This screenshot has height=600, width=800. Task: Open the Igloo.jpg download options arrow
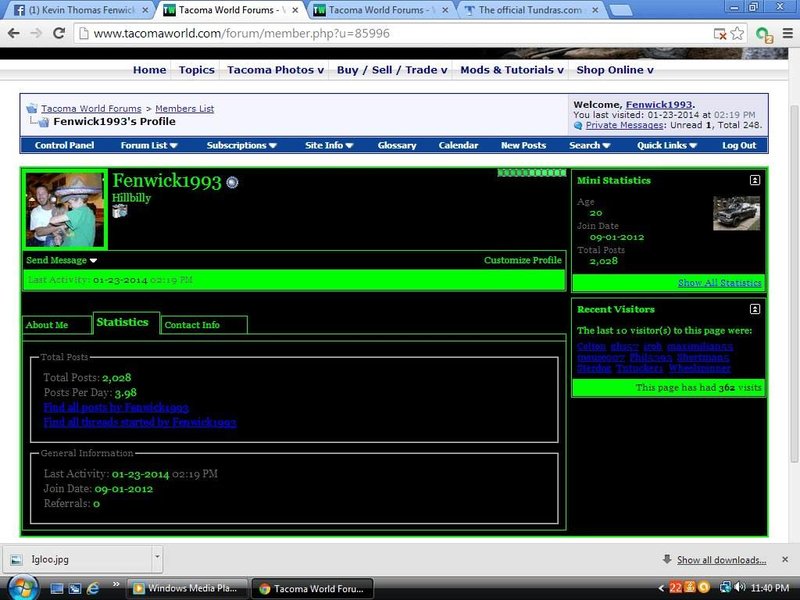point(157,558)
